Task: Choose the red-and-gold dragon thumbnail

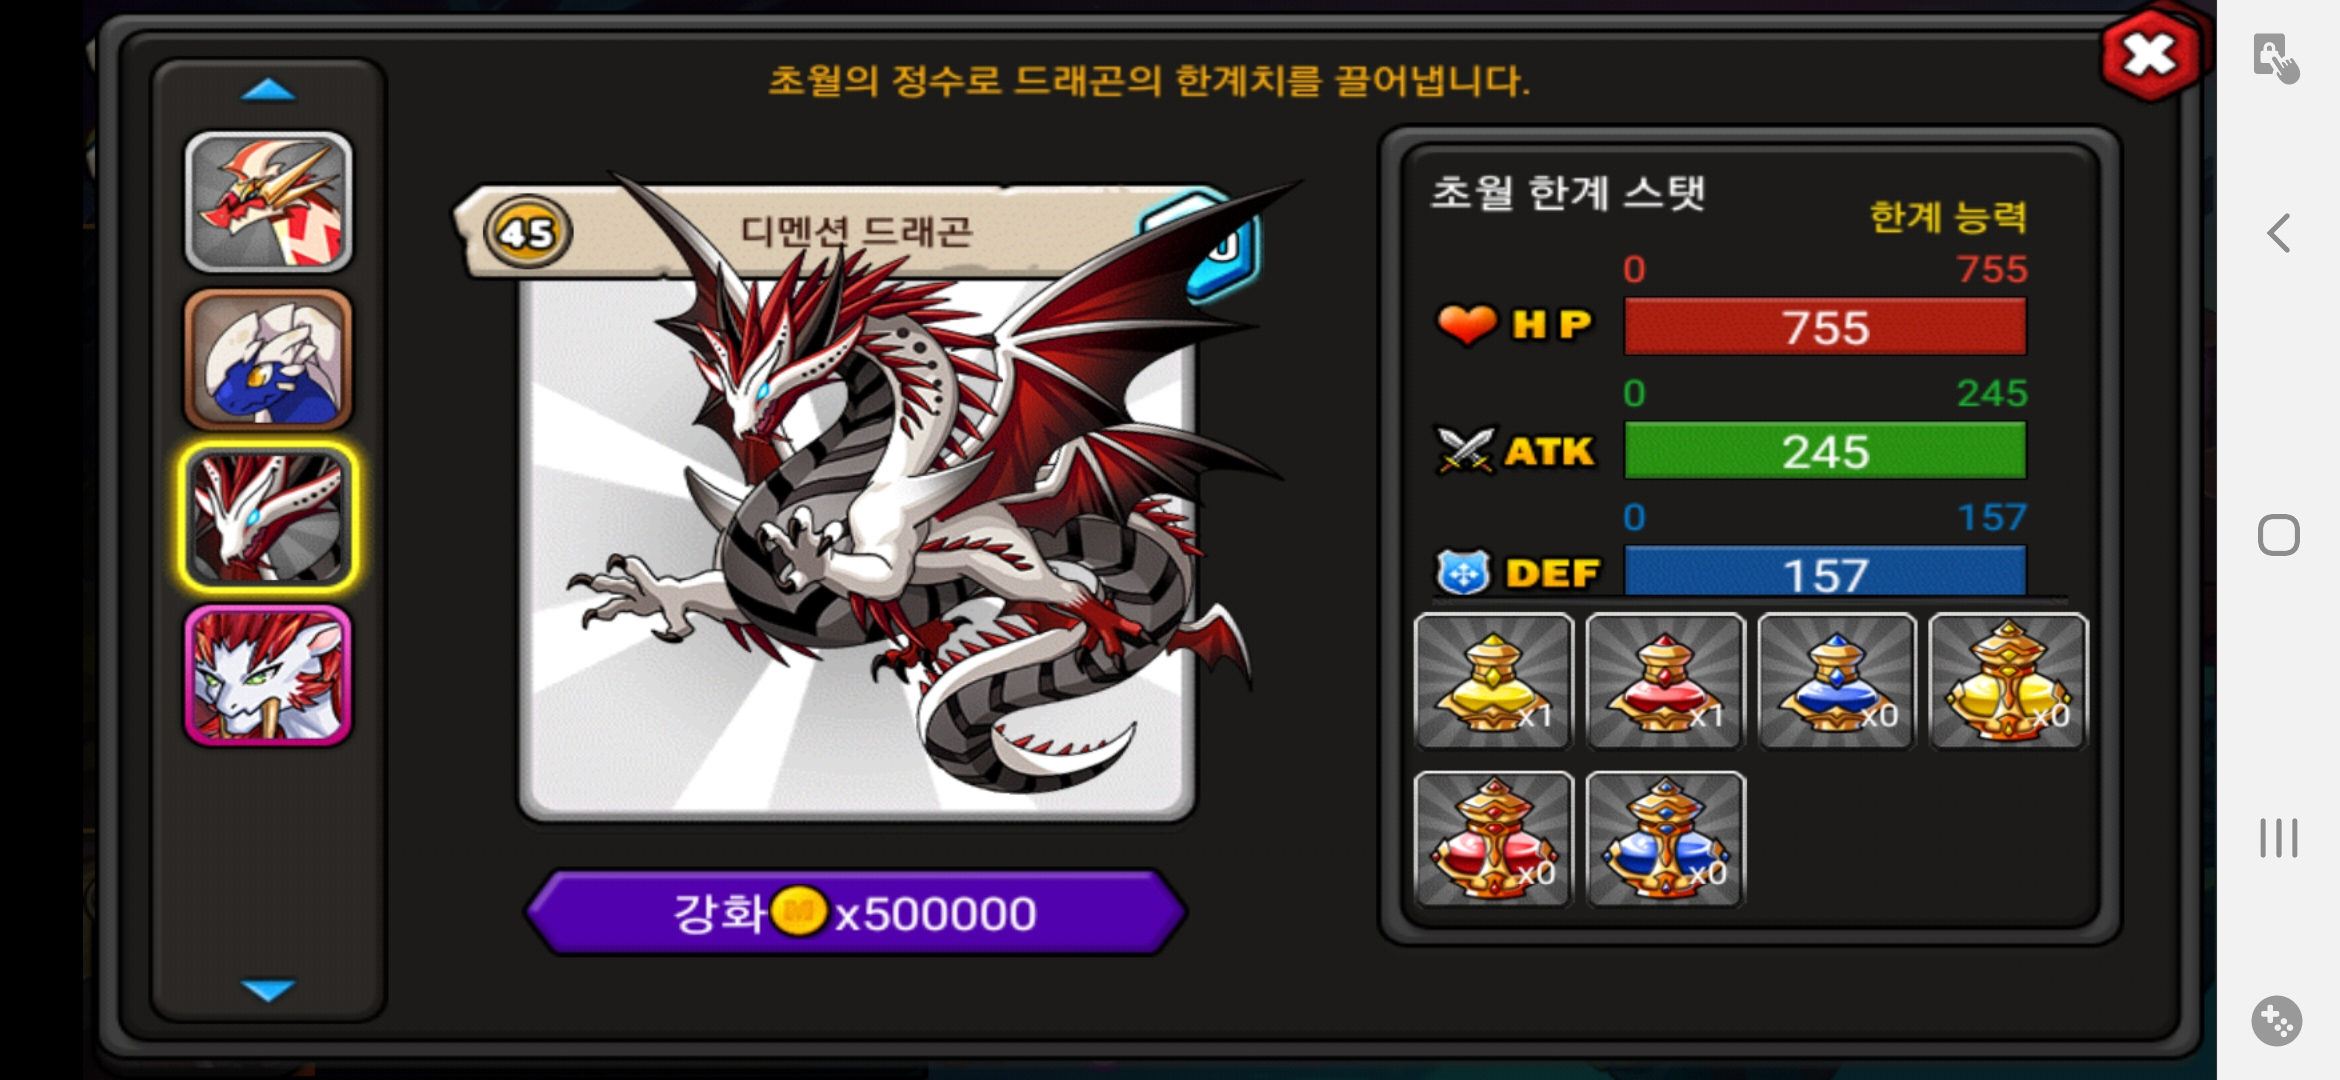Action: 268,202
